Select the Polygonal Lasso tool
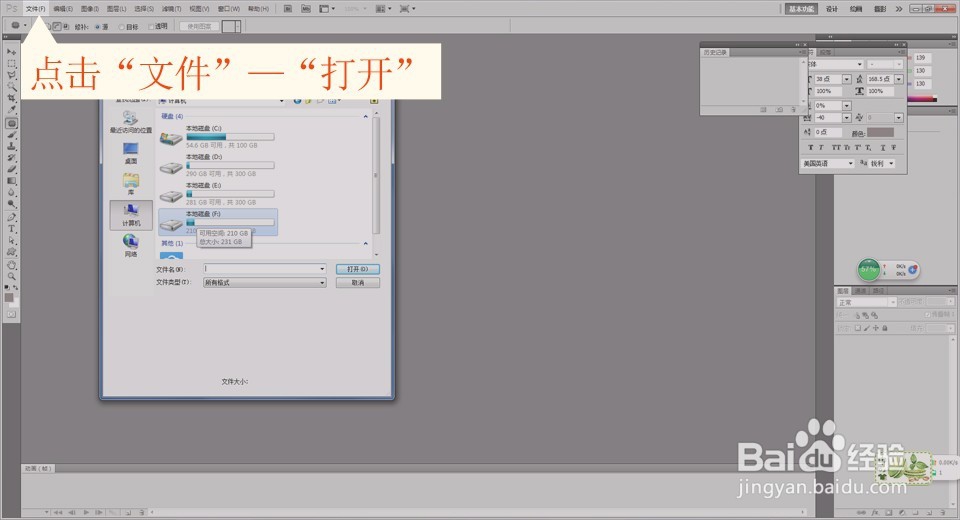 point(11,75)
